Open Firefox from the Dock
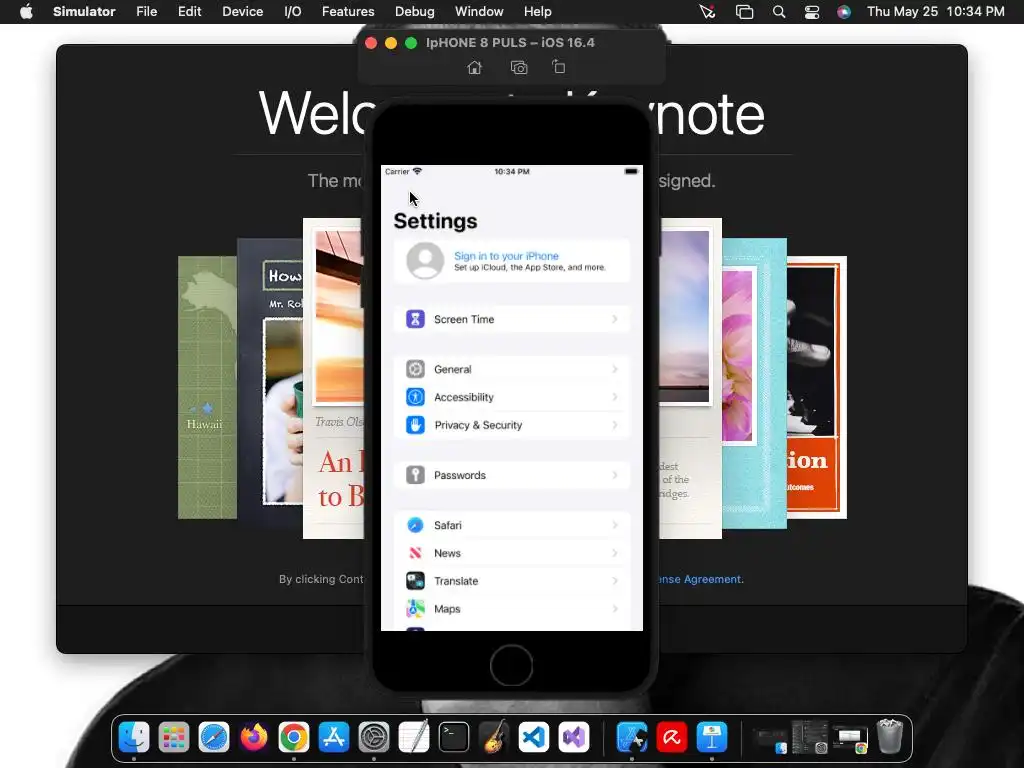1024x768 pixels. pyautogui.click(x=254, y=737)
